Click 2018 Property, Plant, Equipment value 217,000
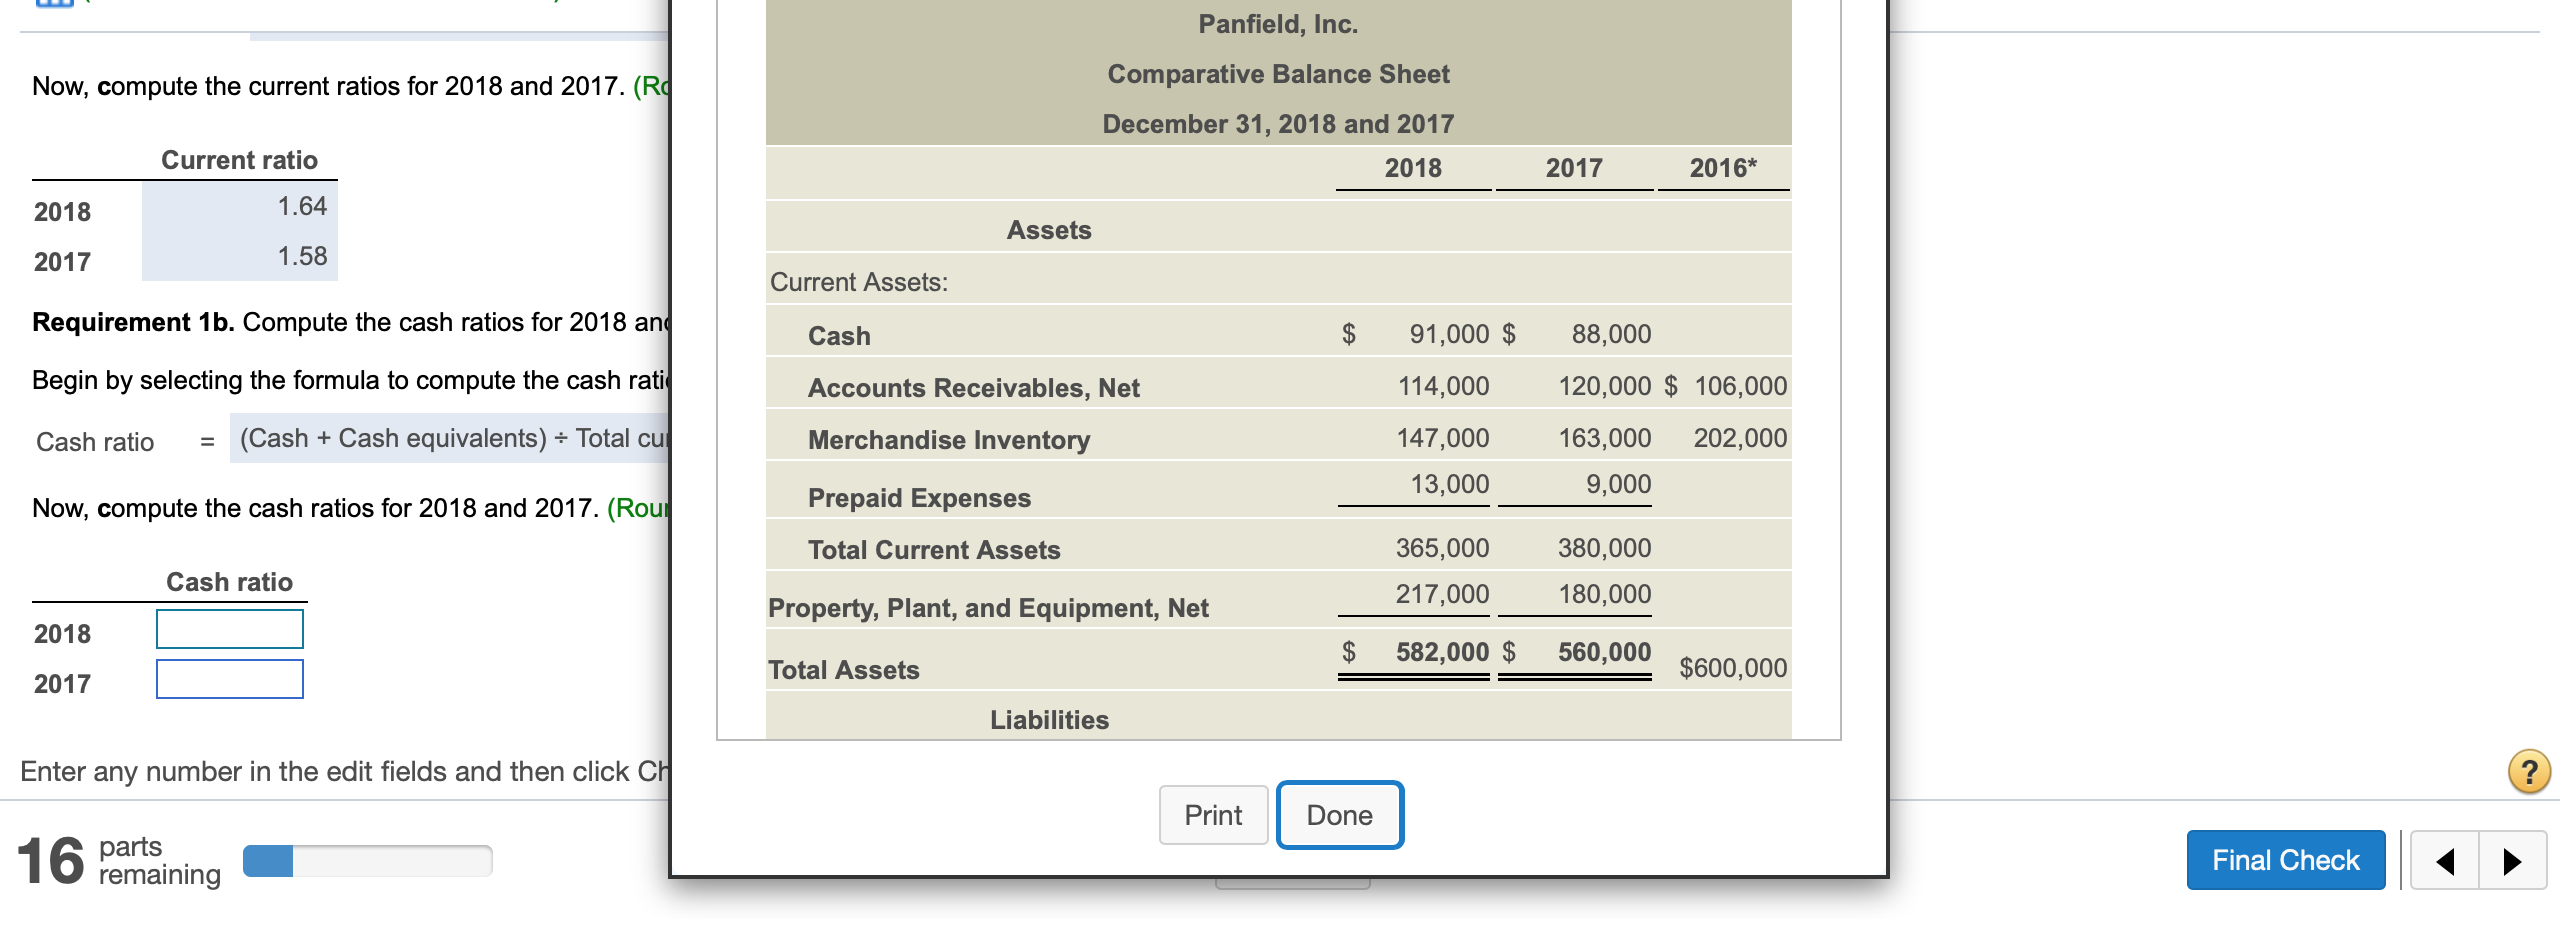 click(x=1443, y=594)
